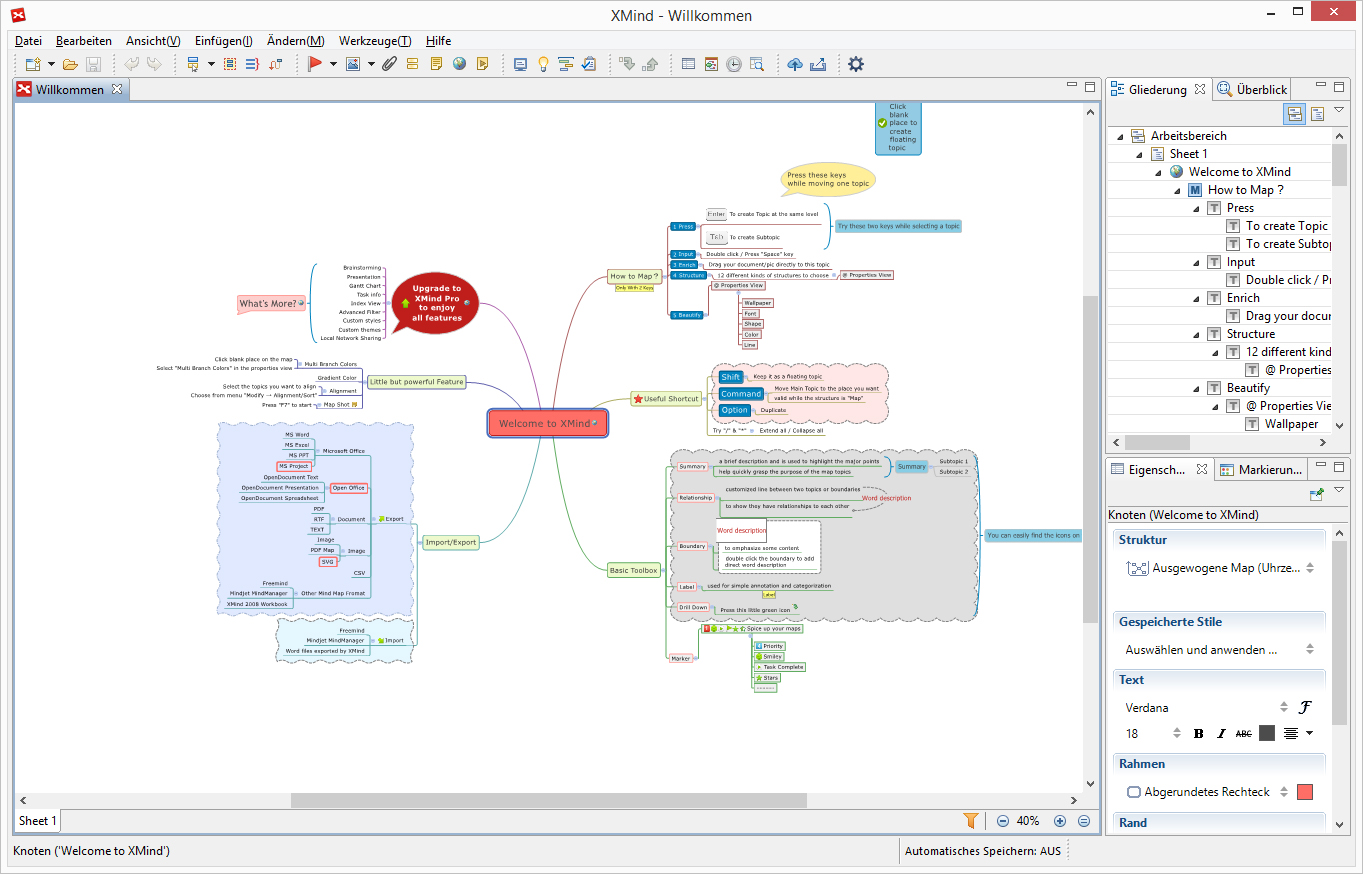
Task: Toggle bold text formatting in properties
Action: 1199,733
